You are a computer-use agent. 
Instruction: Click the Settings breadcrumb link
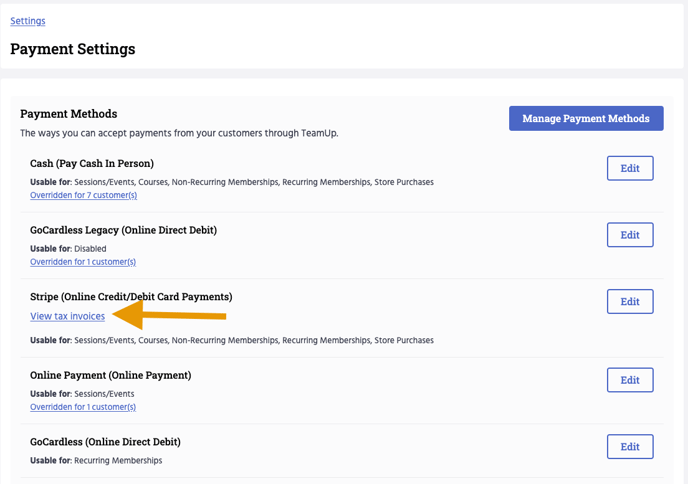[28, 21]
